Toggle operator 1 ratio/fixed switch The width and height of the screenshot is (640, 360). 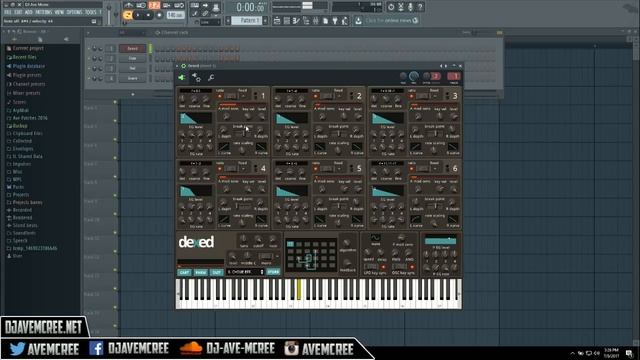231,96
